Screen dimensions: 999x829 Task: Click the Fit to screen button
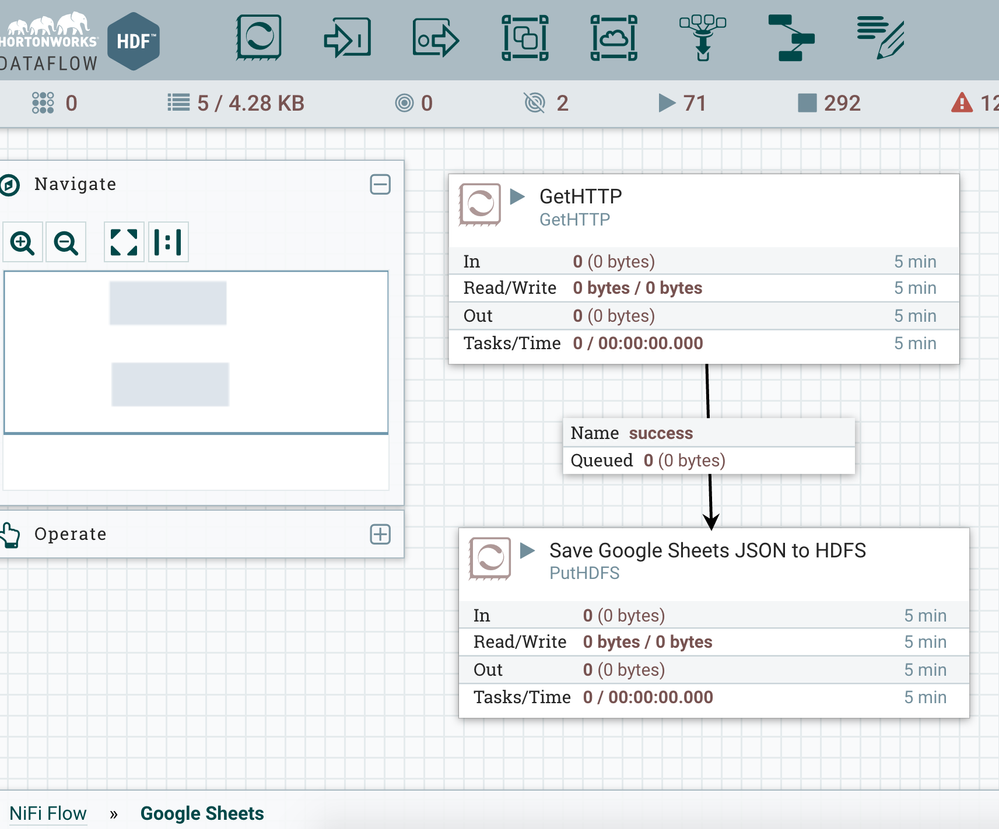[124, 242]
